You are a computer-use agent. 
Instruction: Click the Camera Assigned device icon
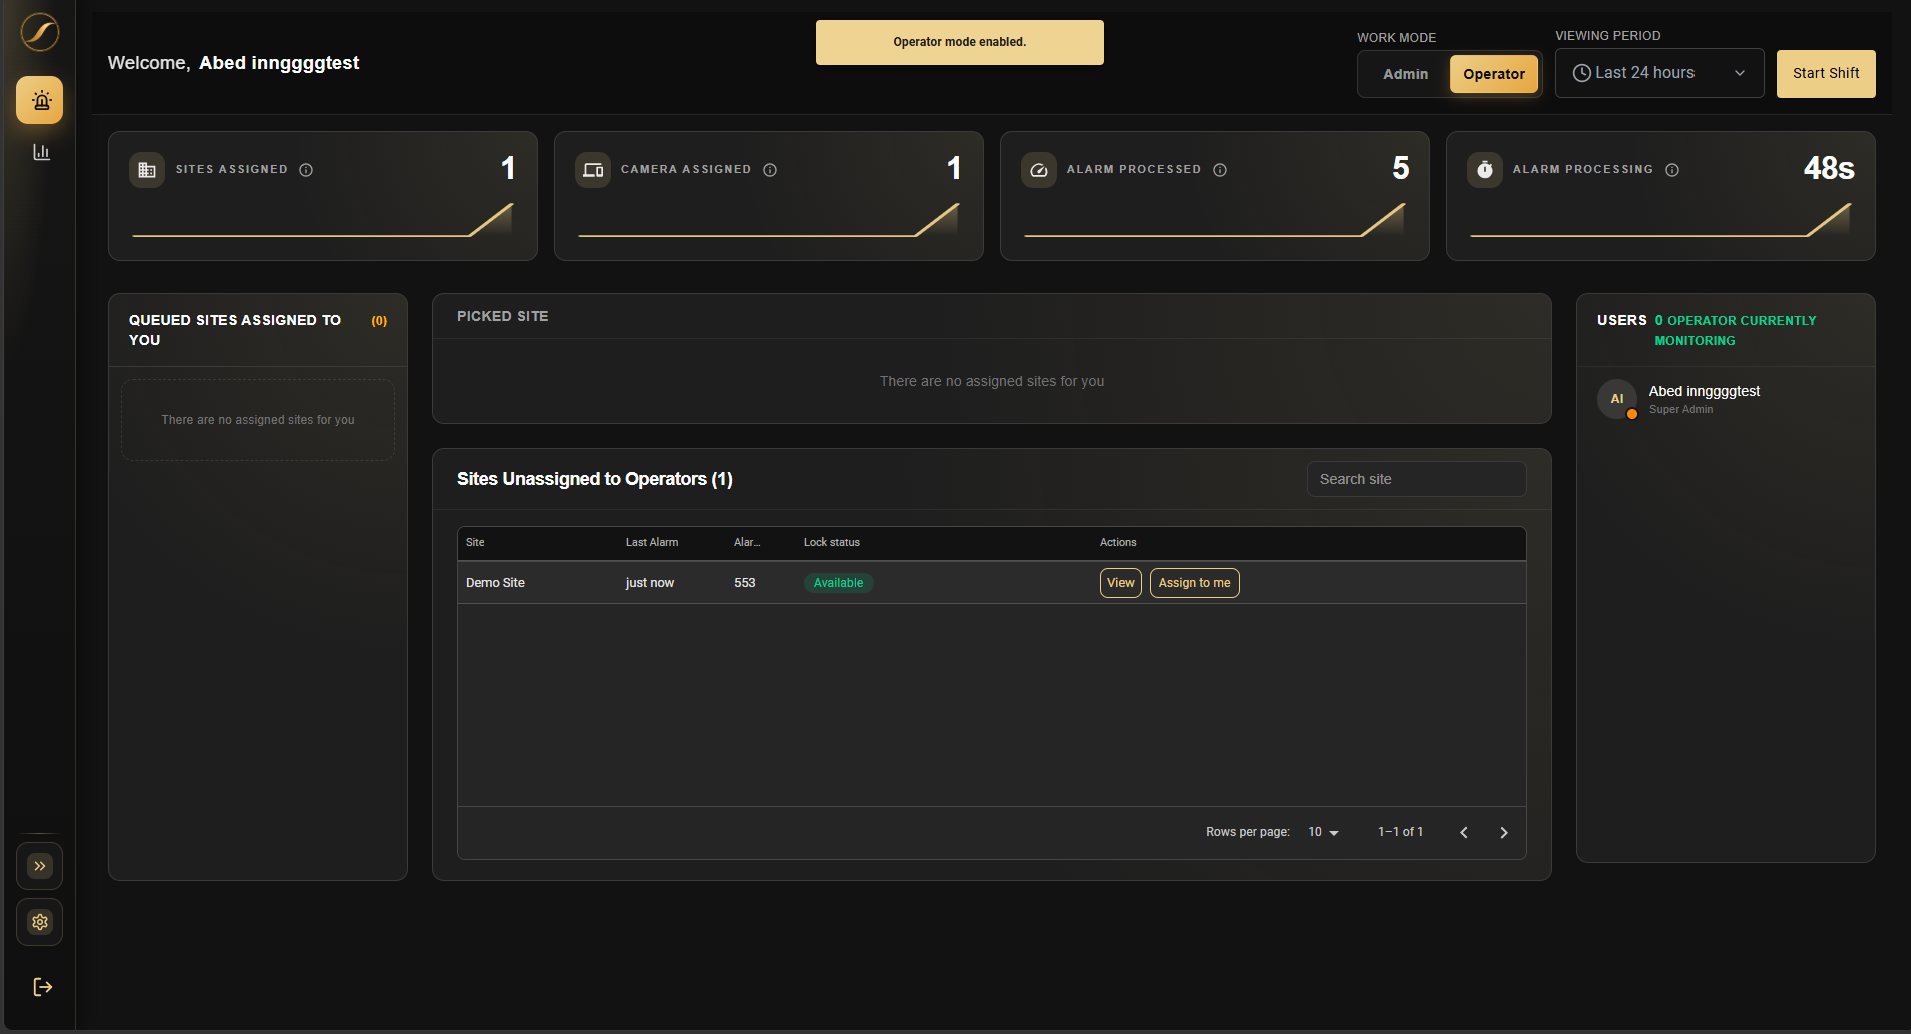pyautogui.click(x=593, y=170)
